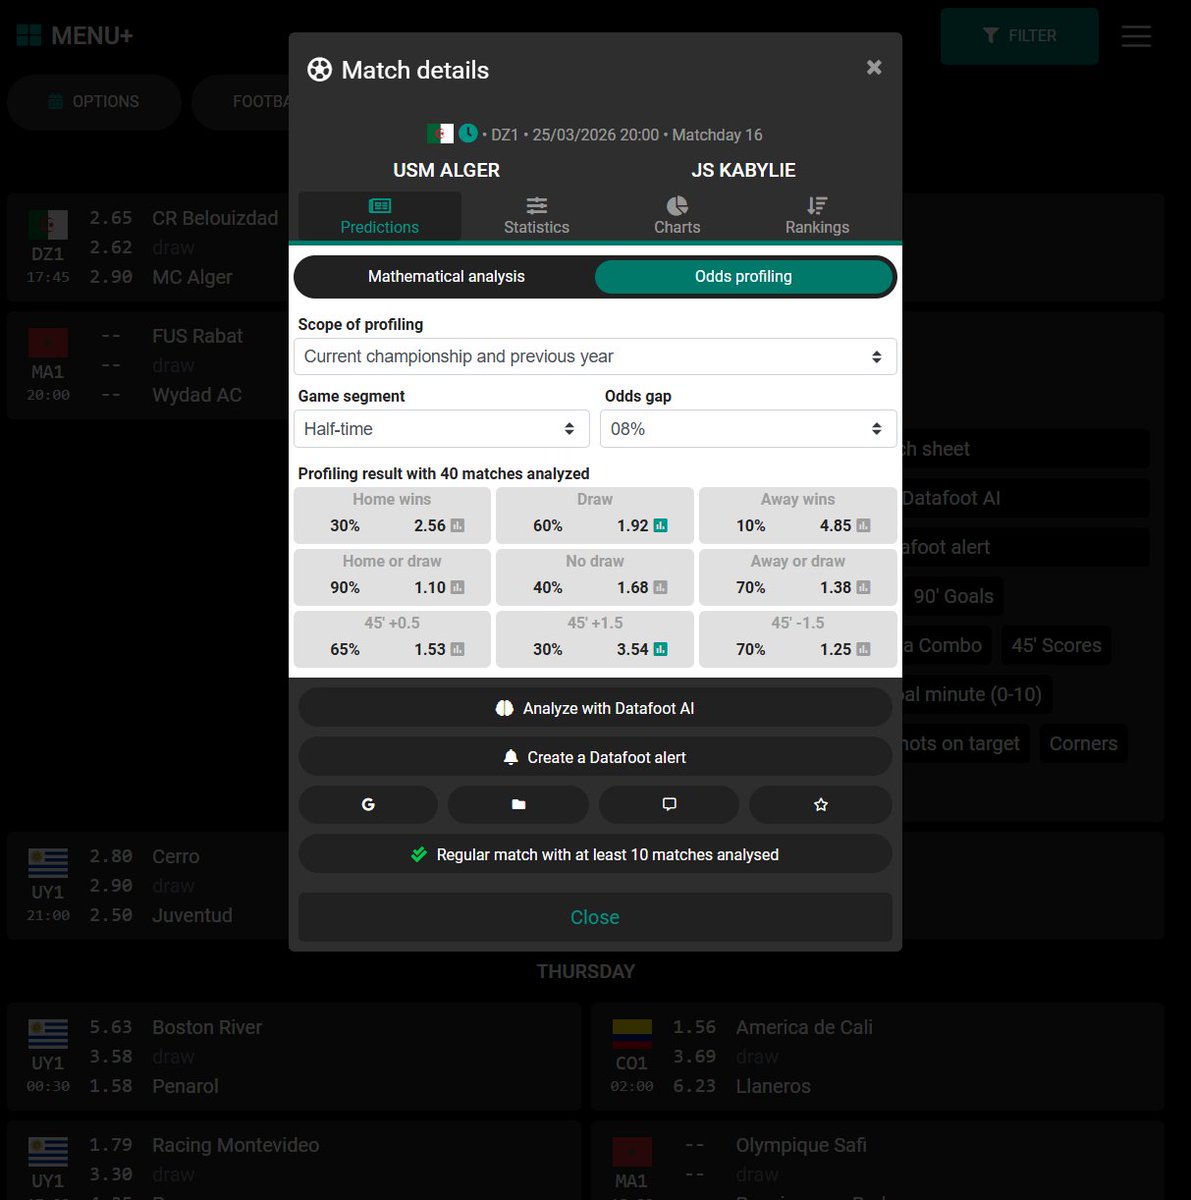Open CR Belouizdad vs MC Alger match row
The width and height of the screenshot is (1191, 1200).
pyautogui.click(x=150, y=248)
